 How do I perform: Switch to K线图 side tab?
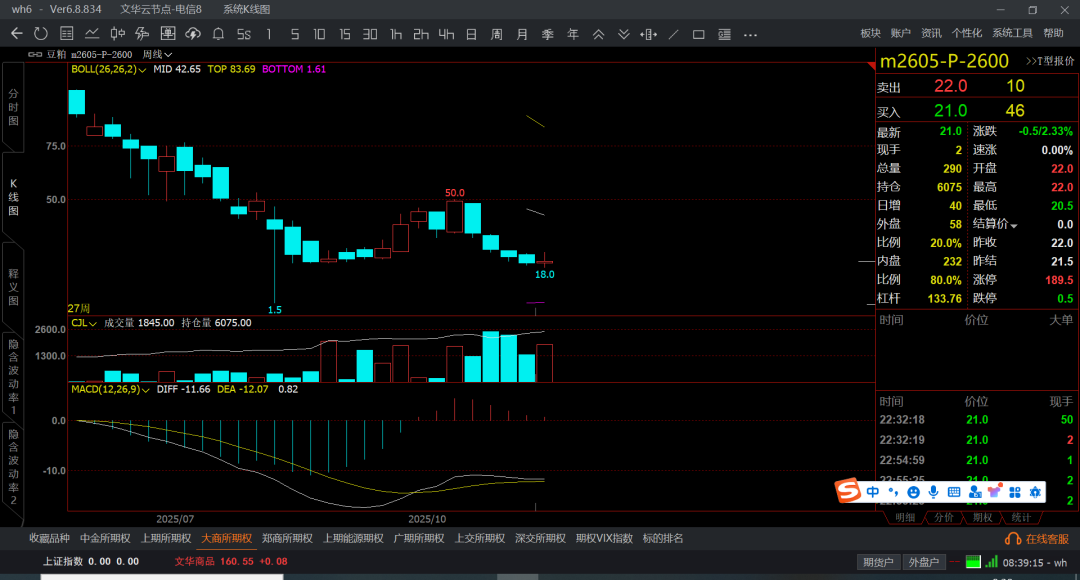(x=13, y=197)
